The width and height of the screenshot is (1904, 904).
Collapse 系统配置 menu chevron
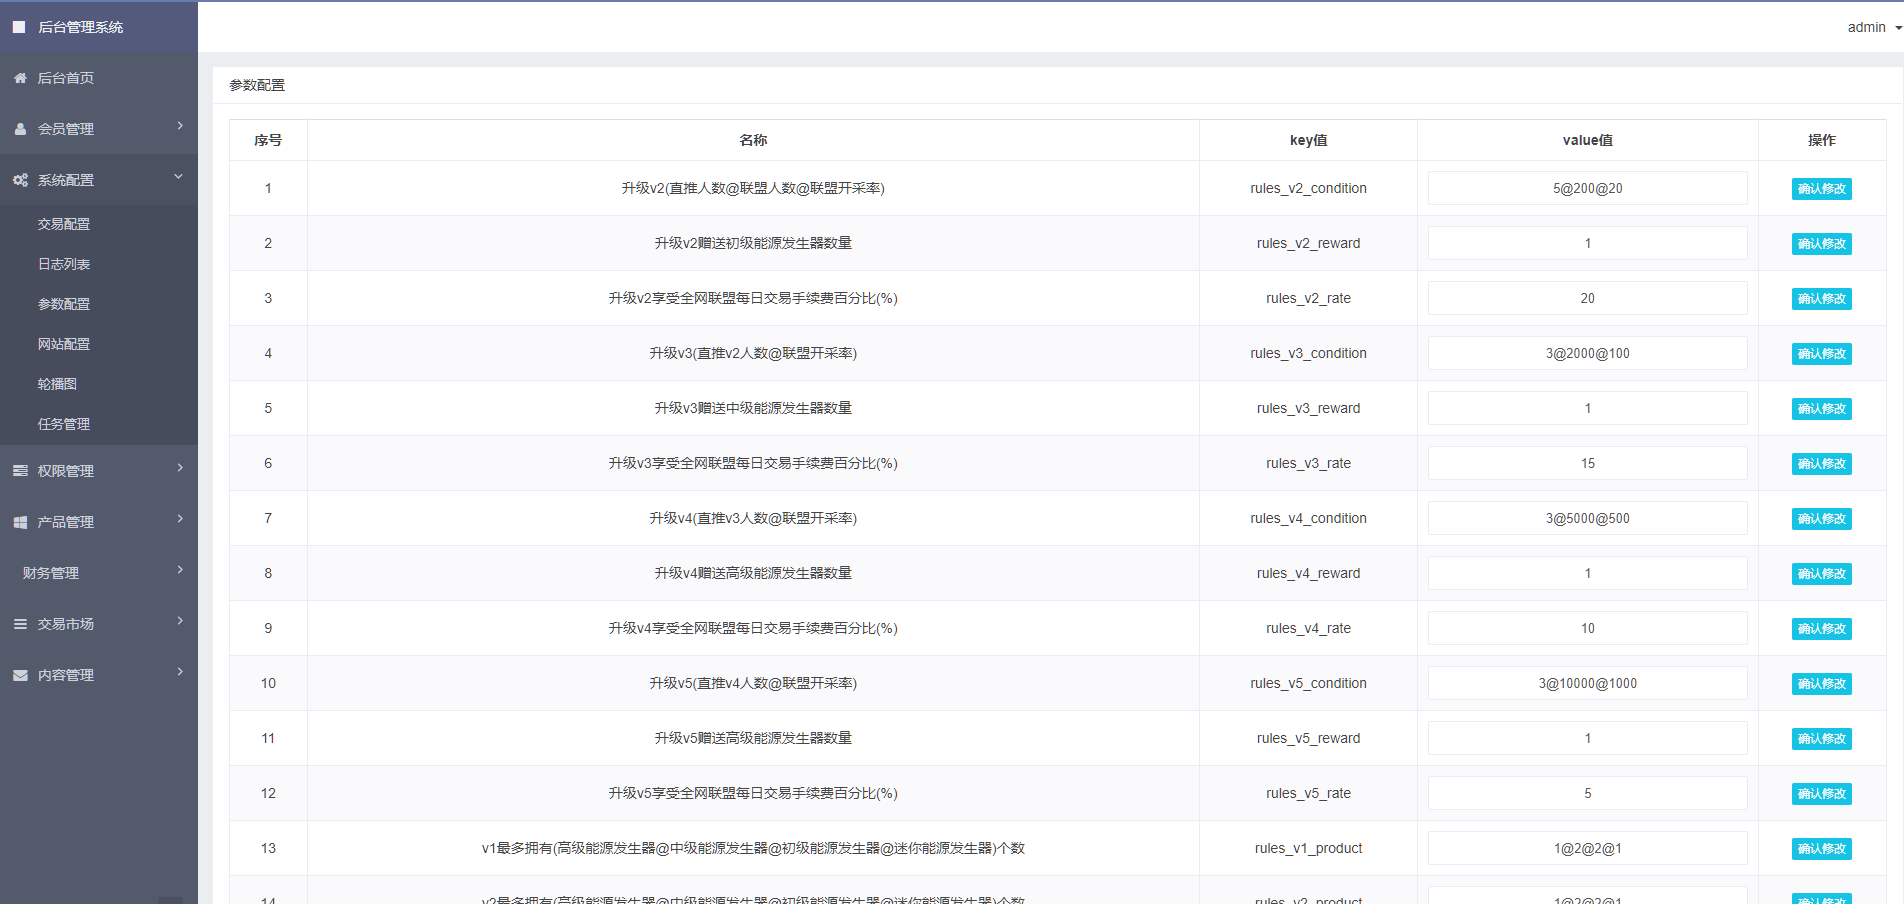[x=179, y=177]
